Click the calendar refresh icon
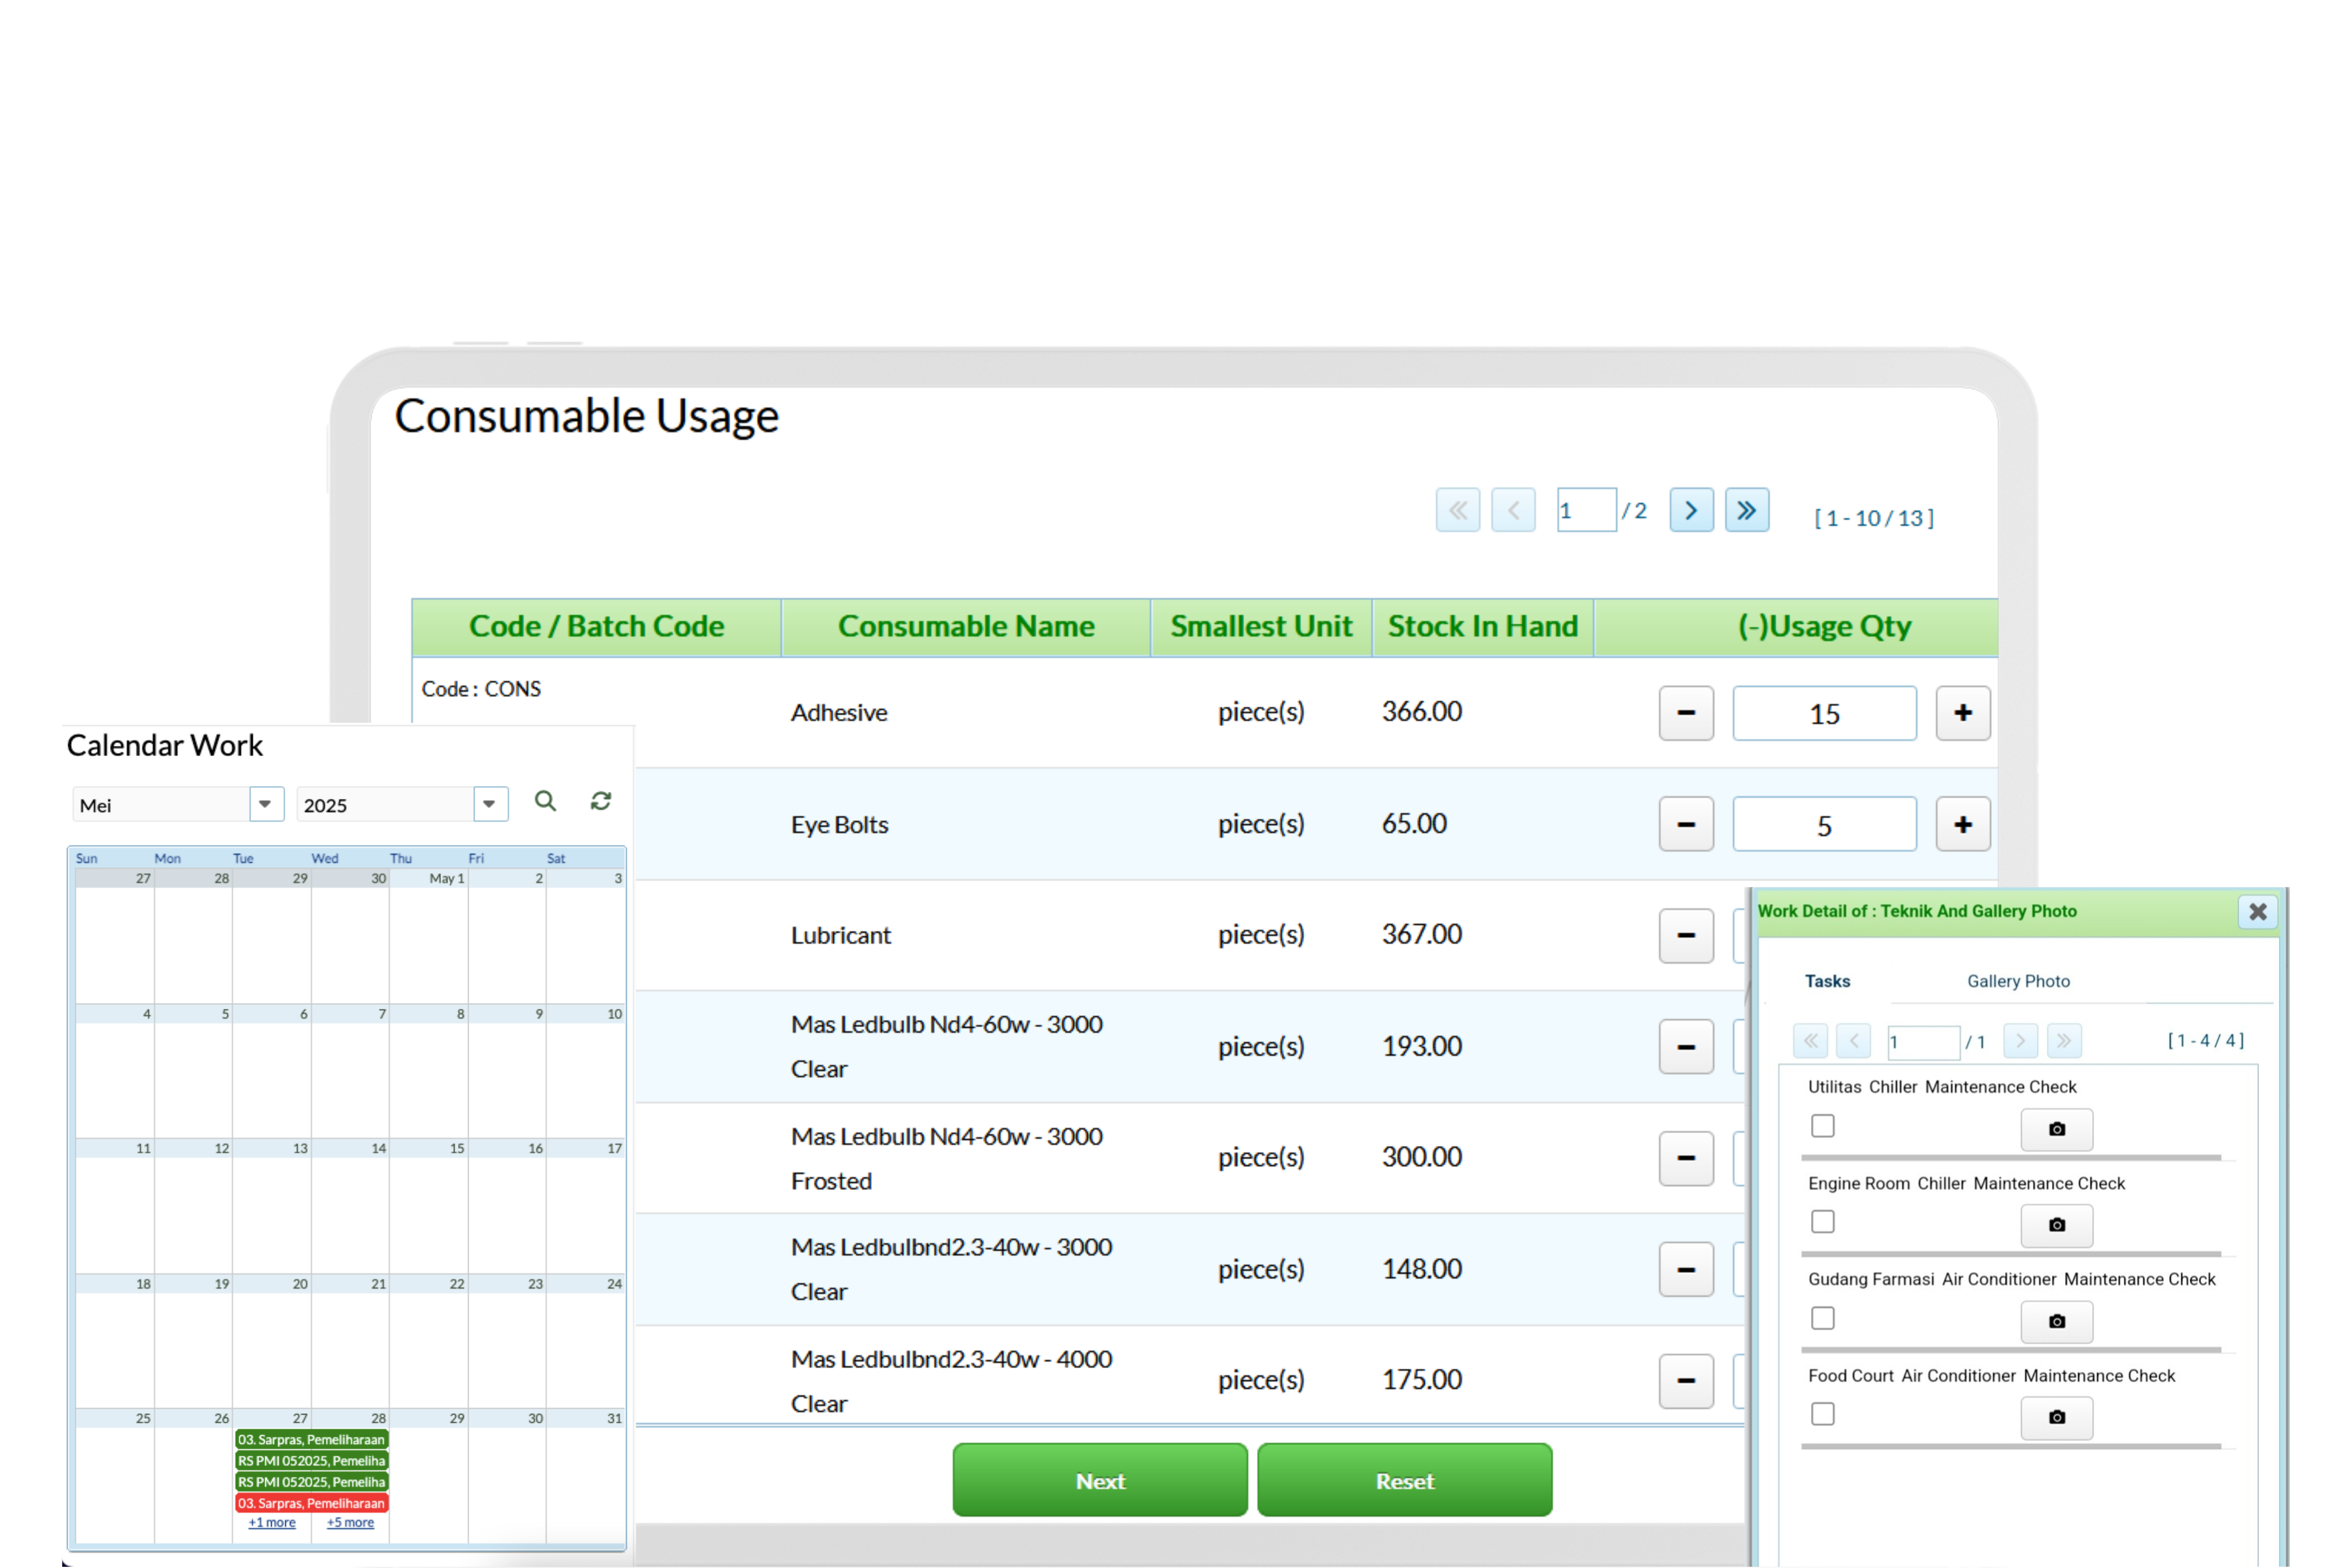This screenshot has width=2352, height=1568. (601, 802)
